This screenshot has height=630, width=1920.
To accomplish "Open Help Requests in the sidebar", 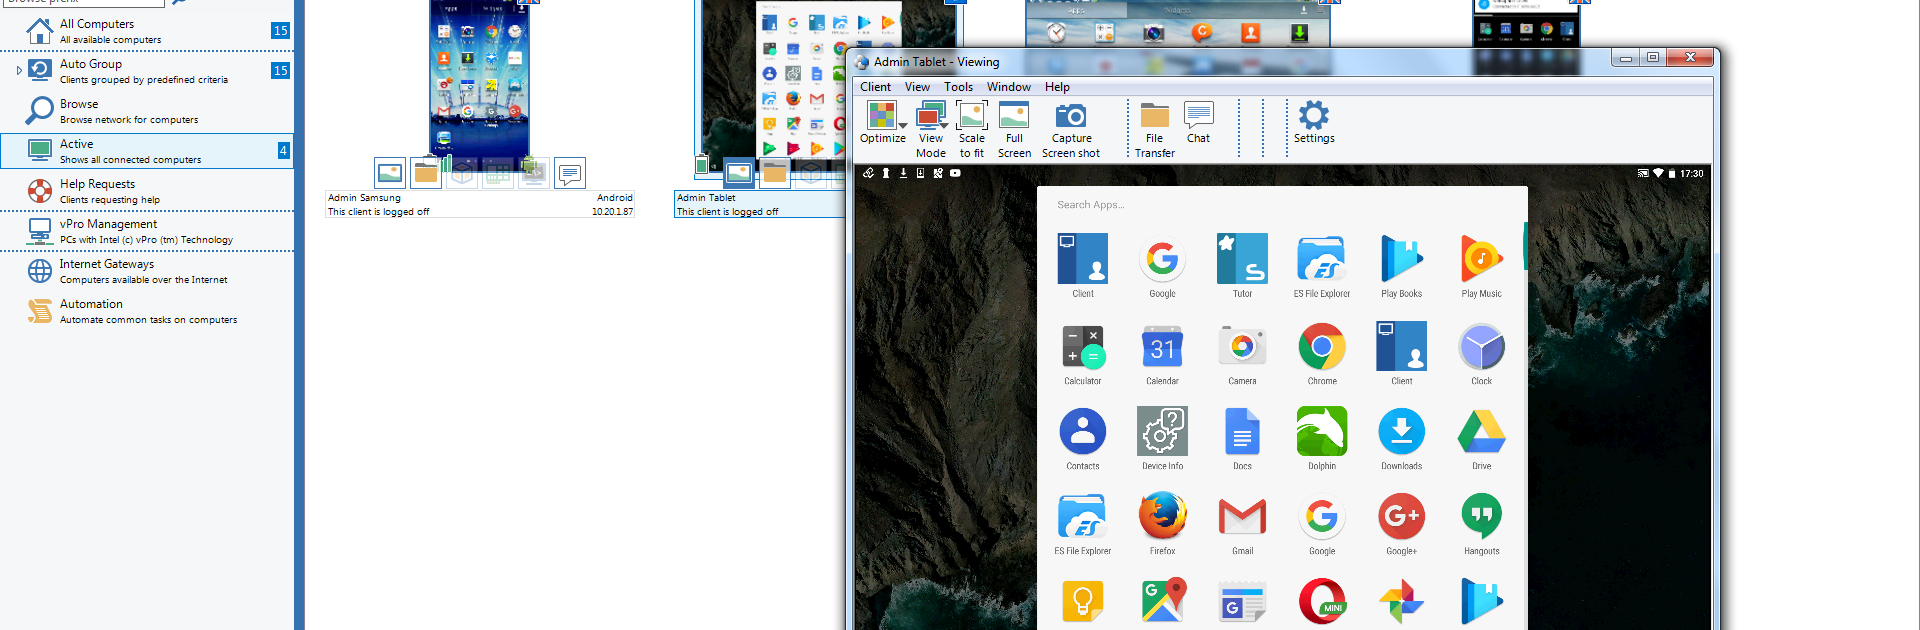I will point(147,191).
